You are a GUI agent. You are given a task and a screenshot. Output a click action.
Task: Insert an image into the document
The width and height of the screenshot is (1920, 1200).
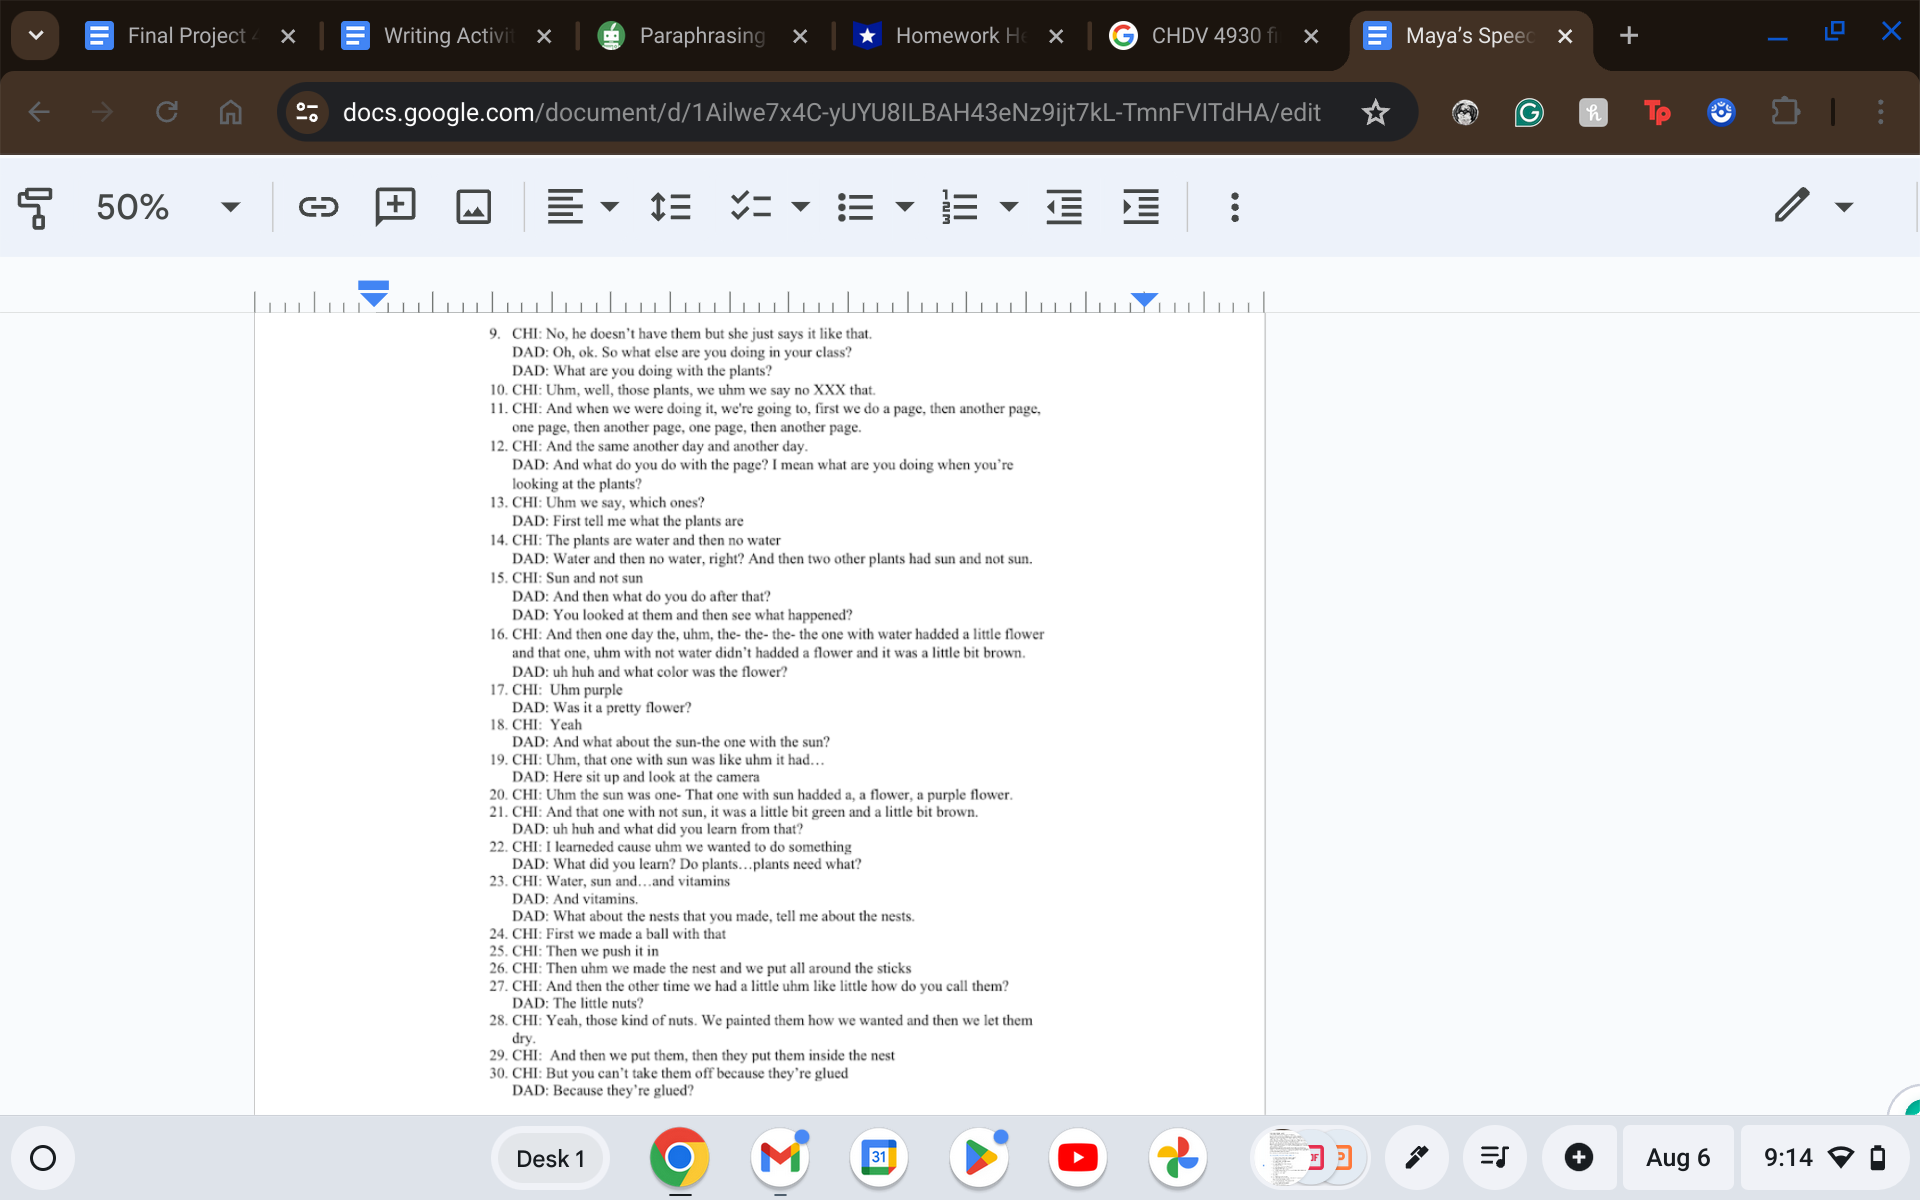[473, 207]
